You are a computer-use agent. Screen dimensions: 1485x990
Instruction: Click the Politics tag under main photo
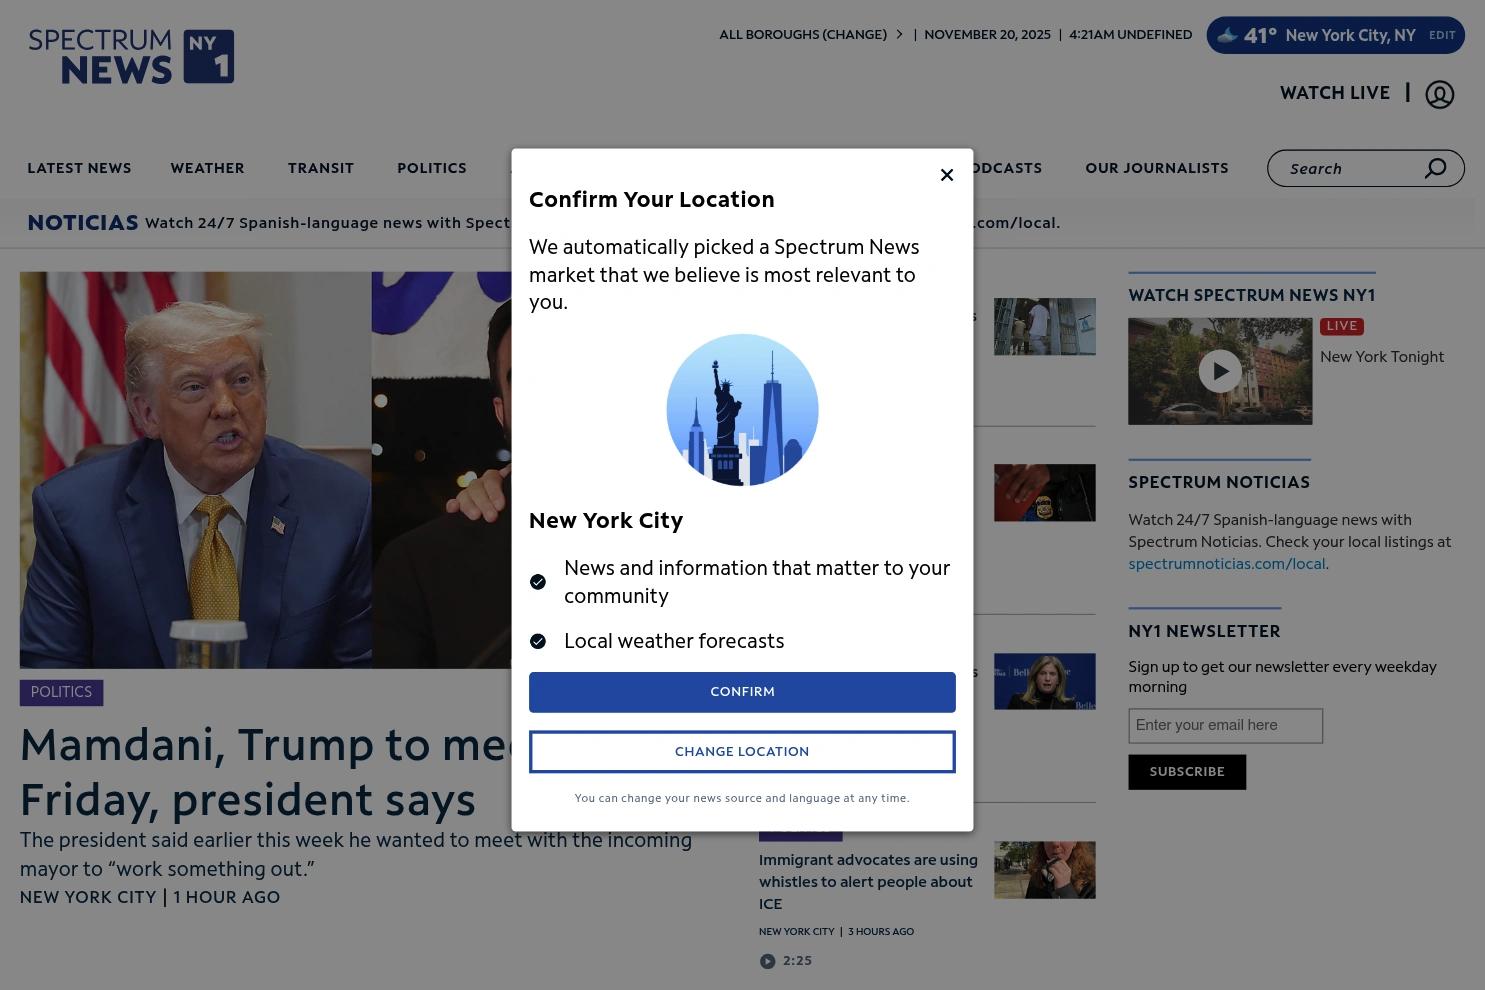[x=61, y=692]
